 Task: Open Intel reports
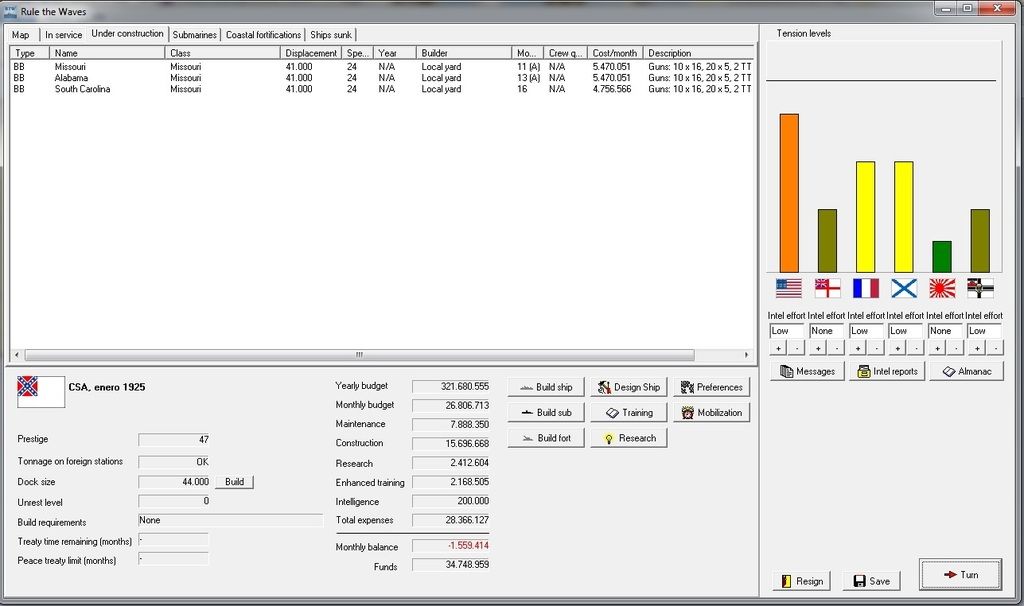pyautogui.click(x=887, y=372)
